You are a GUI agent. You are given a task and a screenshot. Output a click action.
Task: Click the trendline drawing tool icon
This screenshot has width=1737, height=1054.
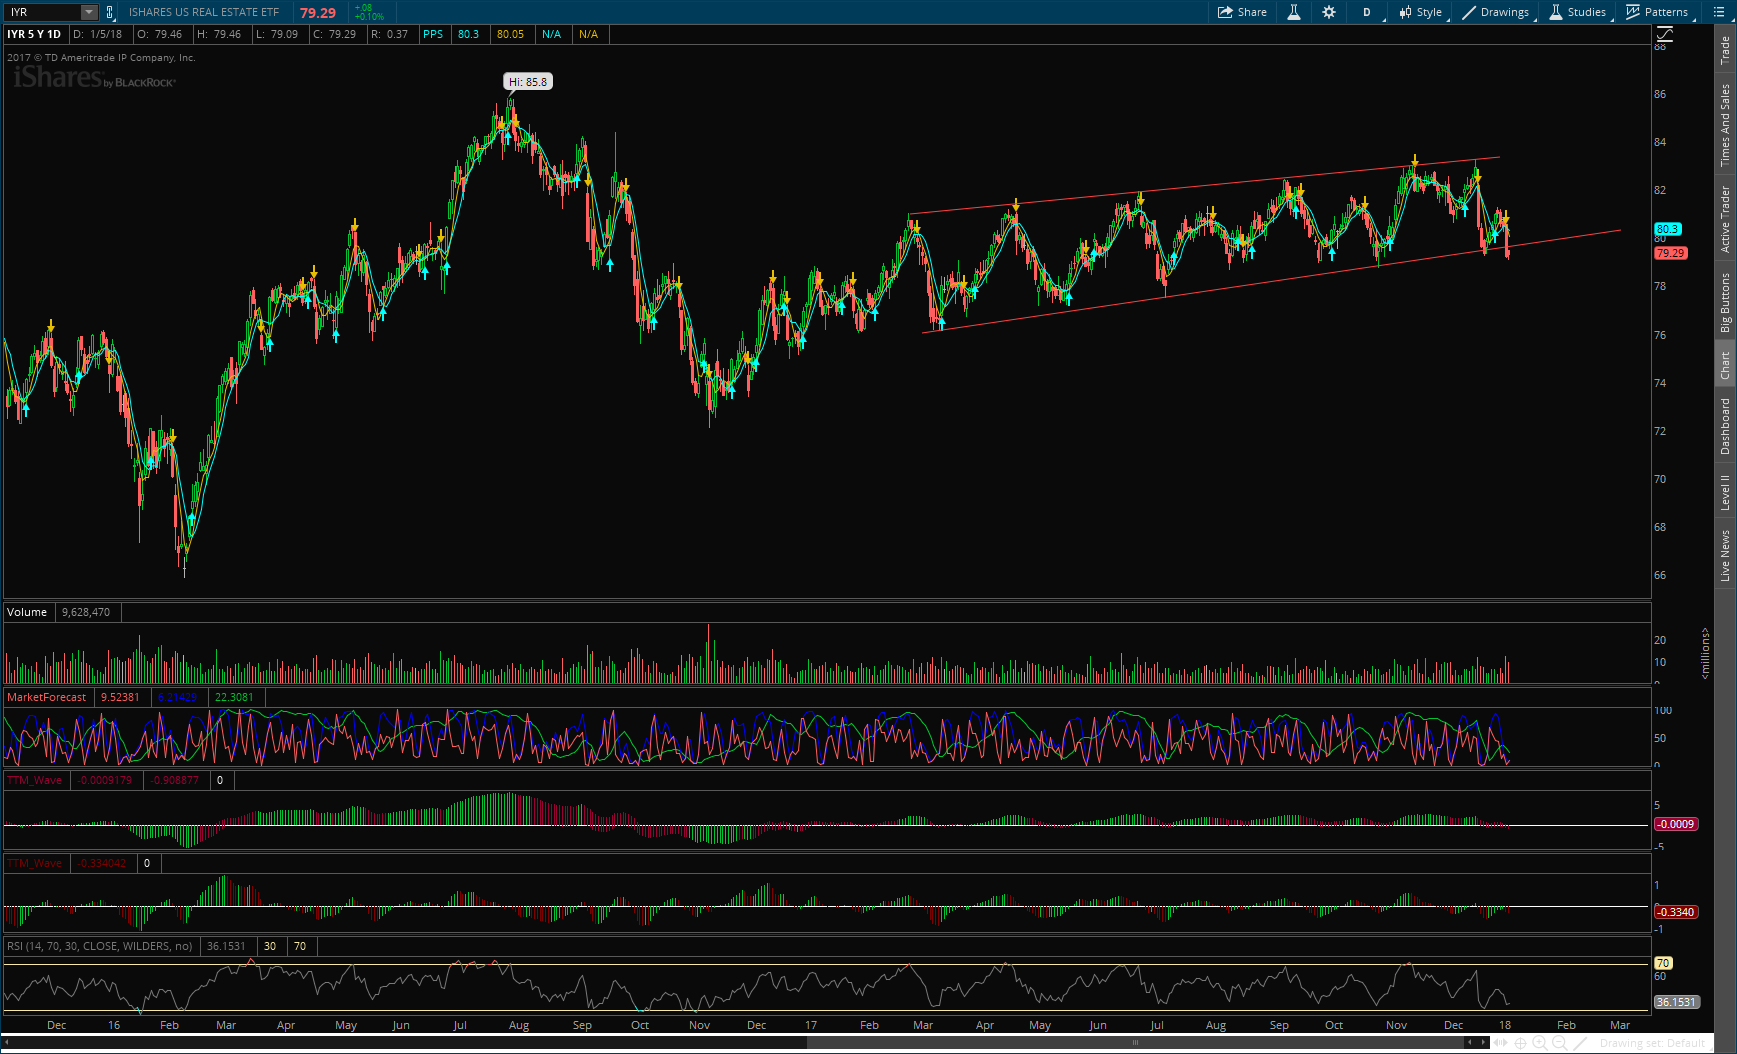[1581, 1043]
